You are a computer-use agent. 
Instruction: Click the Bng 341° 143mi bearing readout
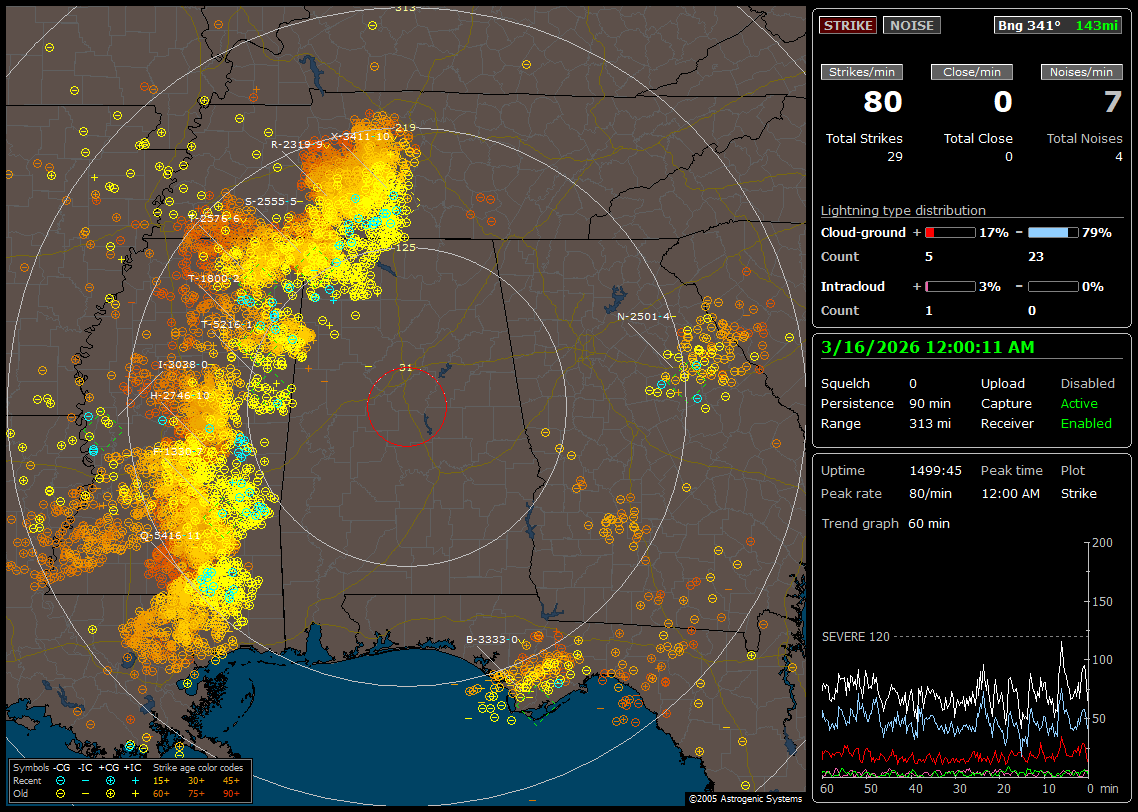coord(1058,26)
